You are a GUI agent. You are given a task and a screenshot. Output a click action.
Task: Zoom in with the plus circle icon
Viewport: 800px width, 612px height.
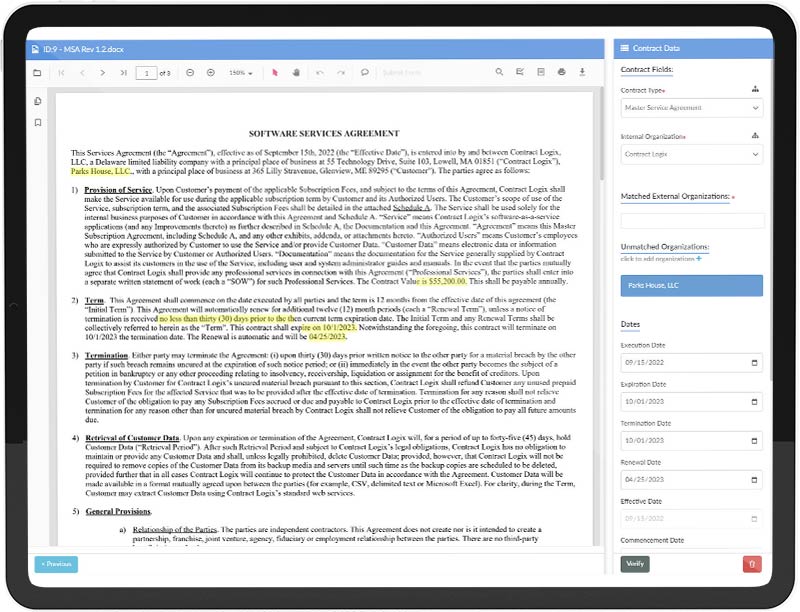click(211, 73)
